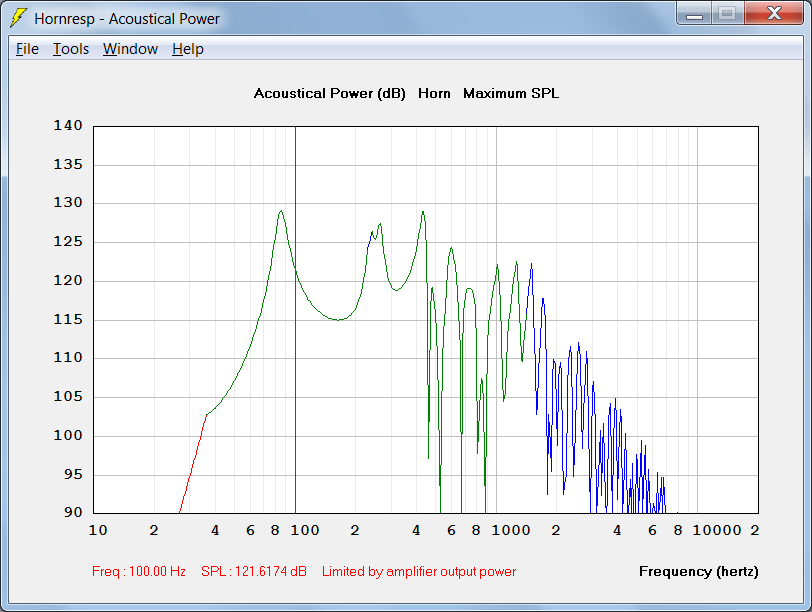
Task: Click the 'Horn' title label
Action: click(x=434, y=94)
